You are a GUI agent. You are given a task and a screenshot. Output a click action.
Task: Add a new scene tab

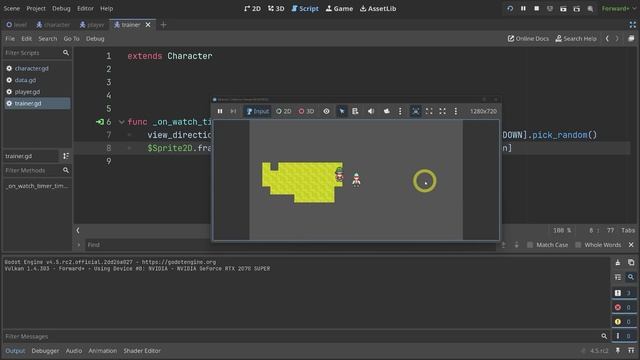pyautogui.click(x=163, y=25)
